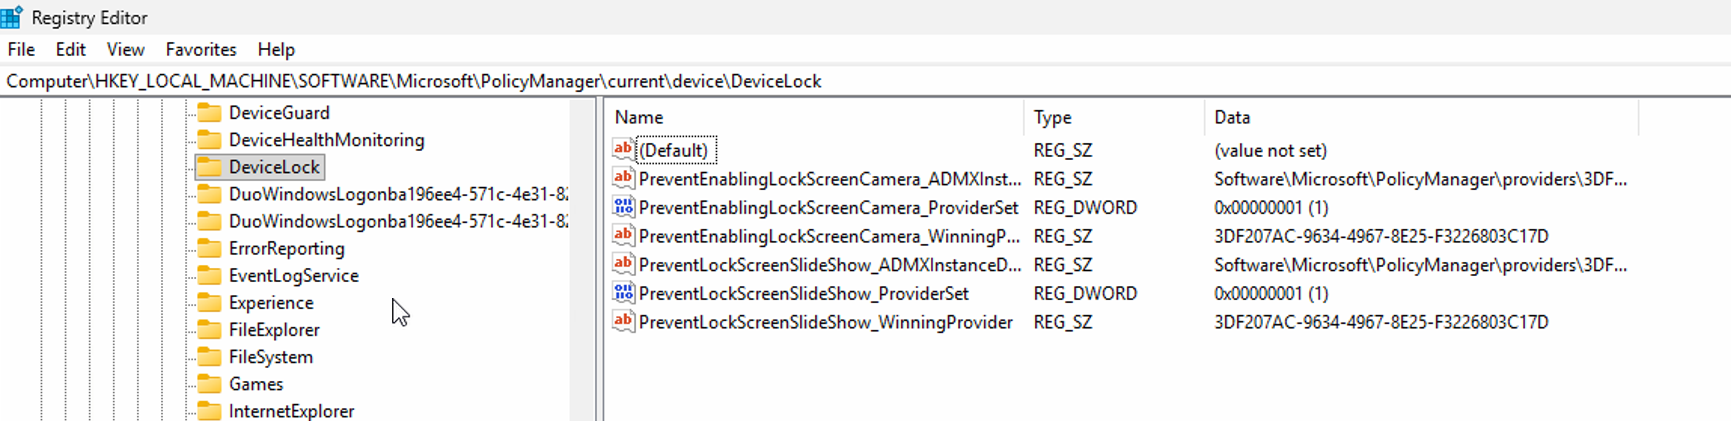Select the DeviceHealthMonitoring key
This screenshot has height=421, width=1731.
(x=326, y=140)
